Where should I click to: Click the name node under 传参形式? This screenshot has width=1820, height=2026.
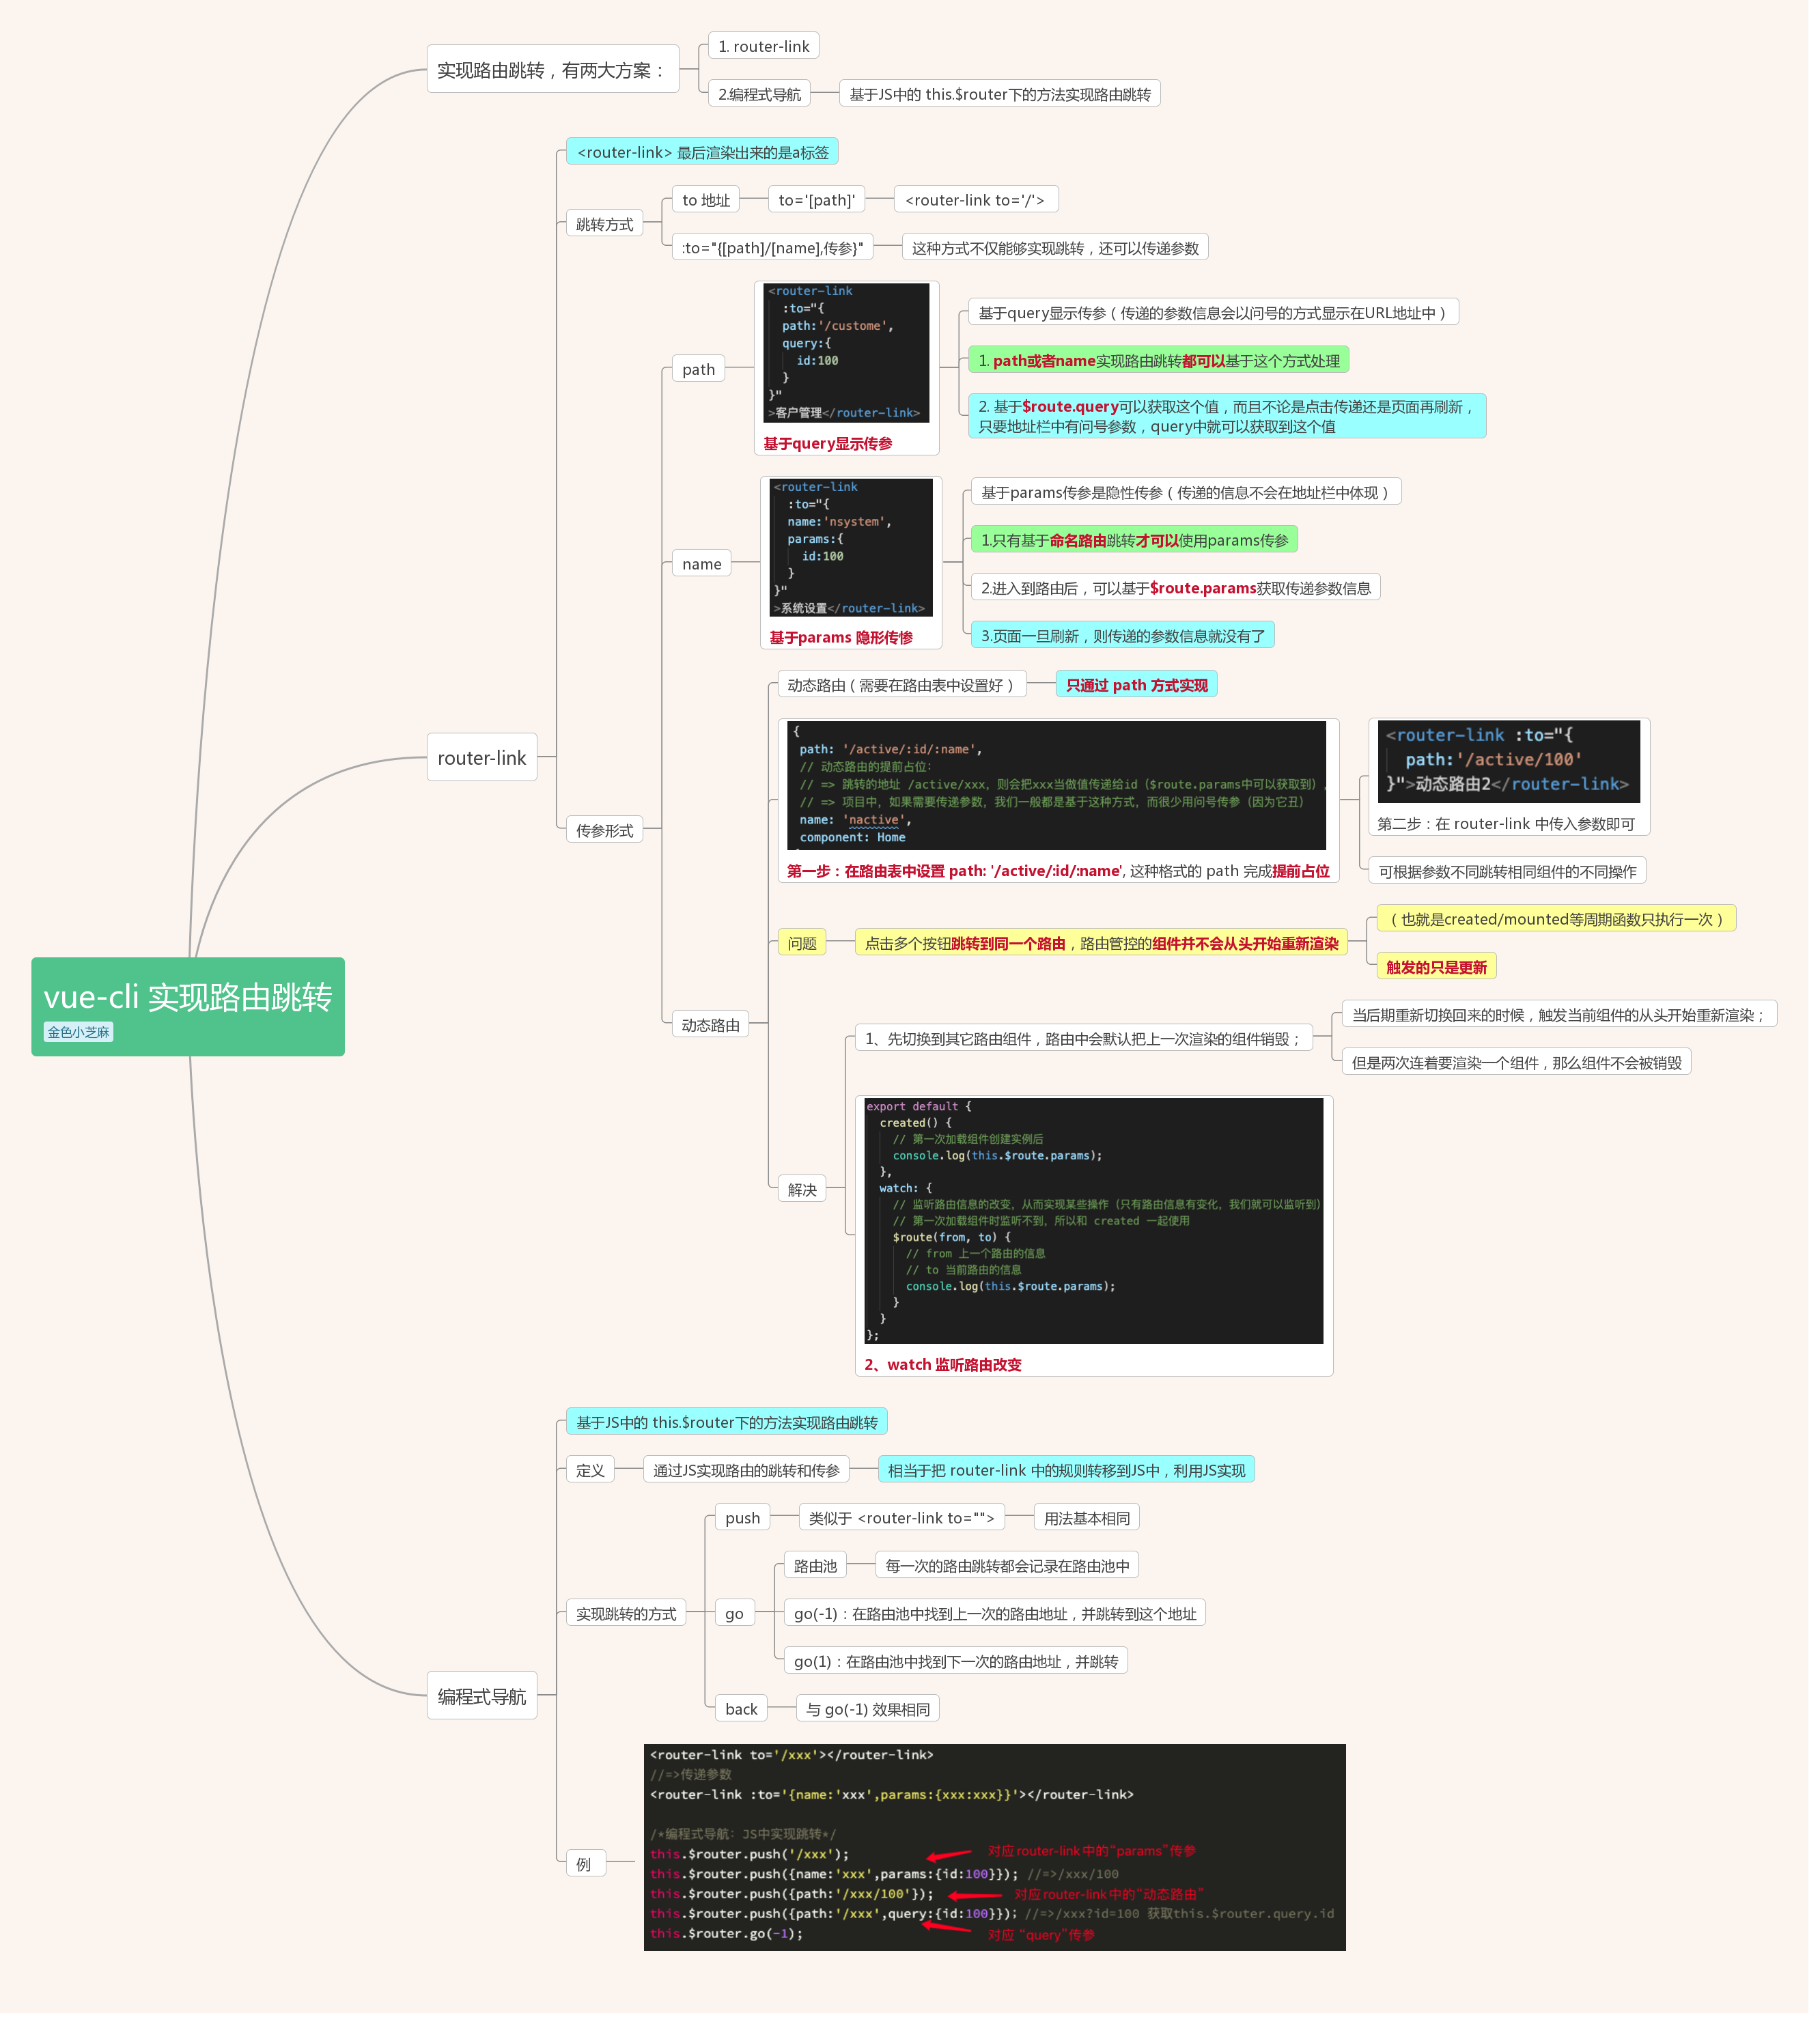pyautogui.click(x=701, y=564)
